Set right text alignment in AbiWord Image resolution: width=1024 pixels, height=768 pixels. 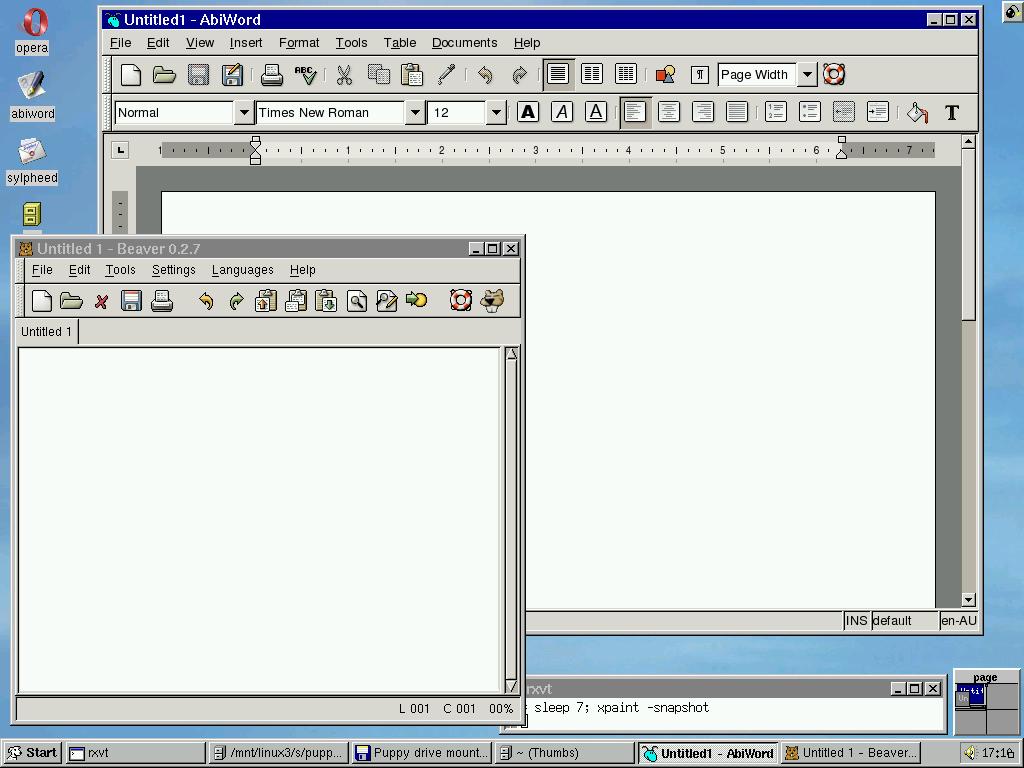tap(703, 112)
